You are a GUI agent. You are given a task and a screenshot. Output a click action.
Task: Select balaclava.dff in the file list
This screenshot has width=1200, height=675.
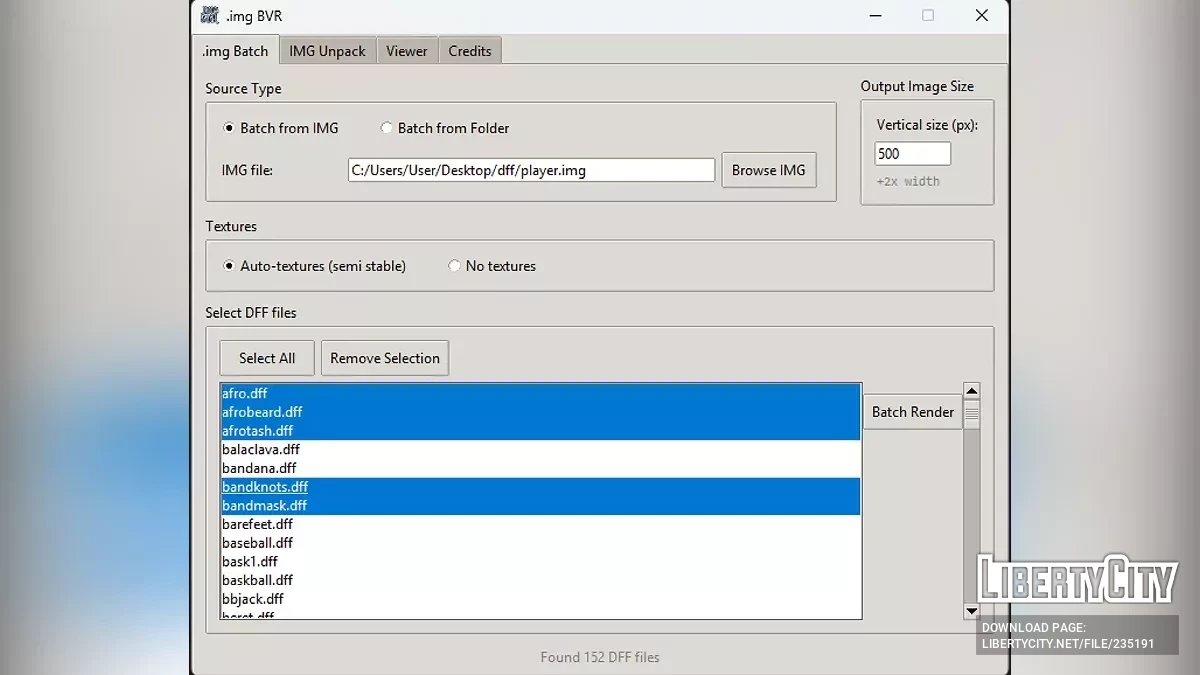pos(261,450)
